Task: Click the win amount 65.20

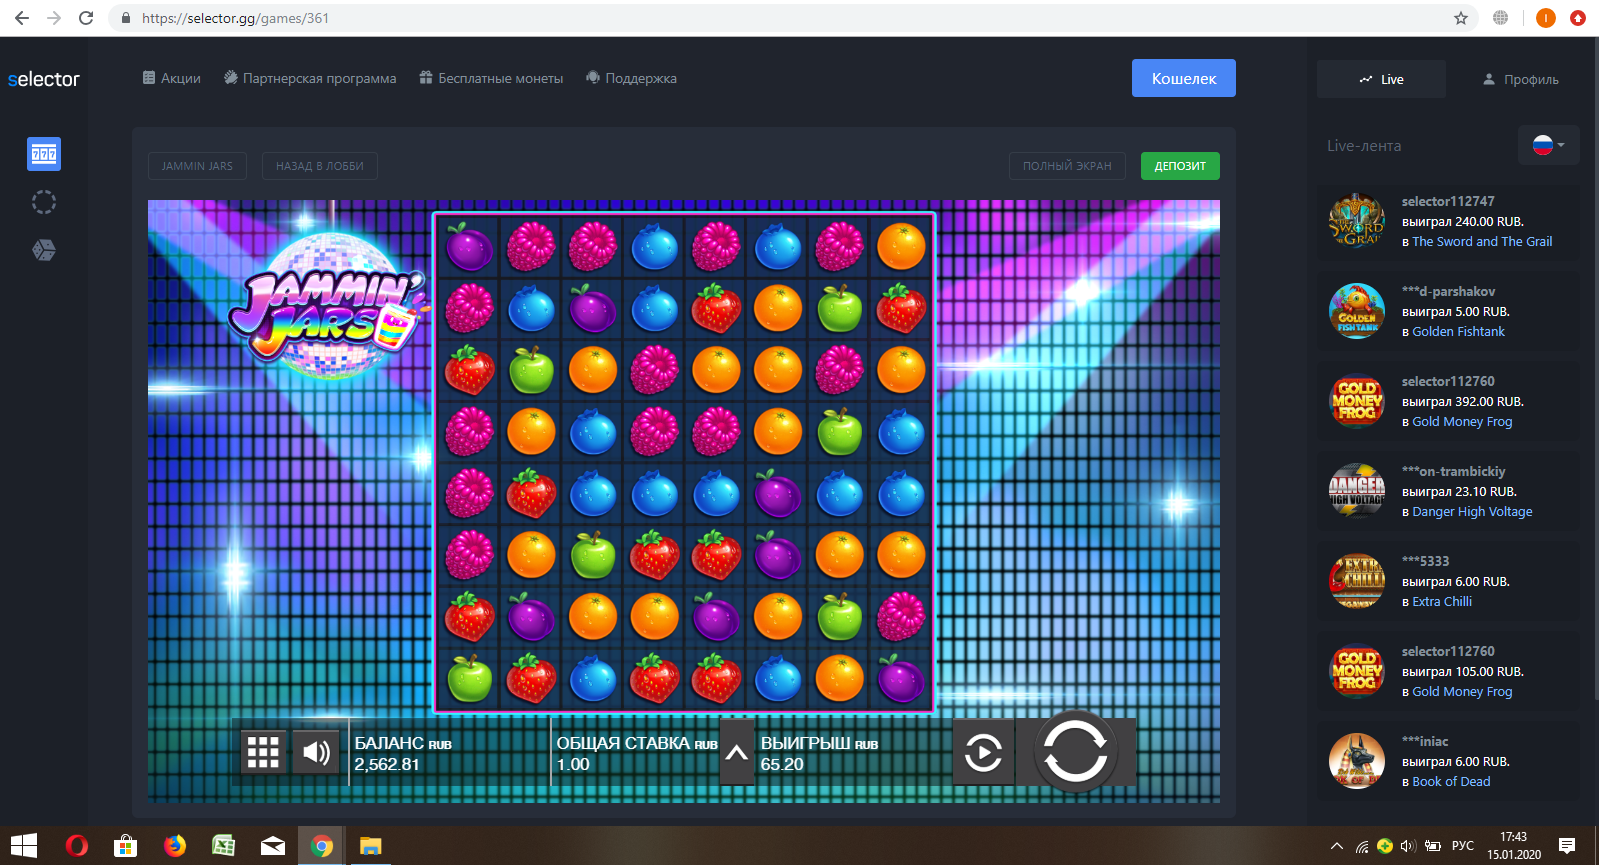Action: 782,764
